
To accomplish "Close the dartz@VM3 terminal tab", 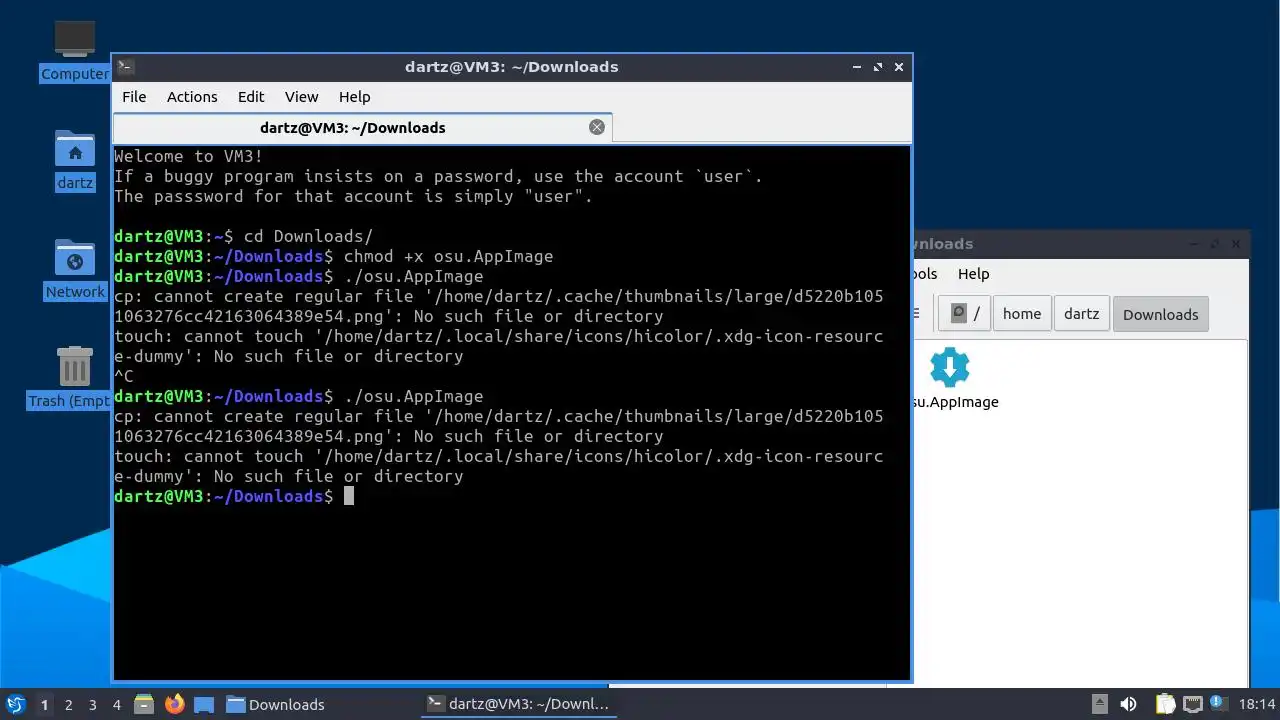I will (x=597, y=127).
